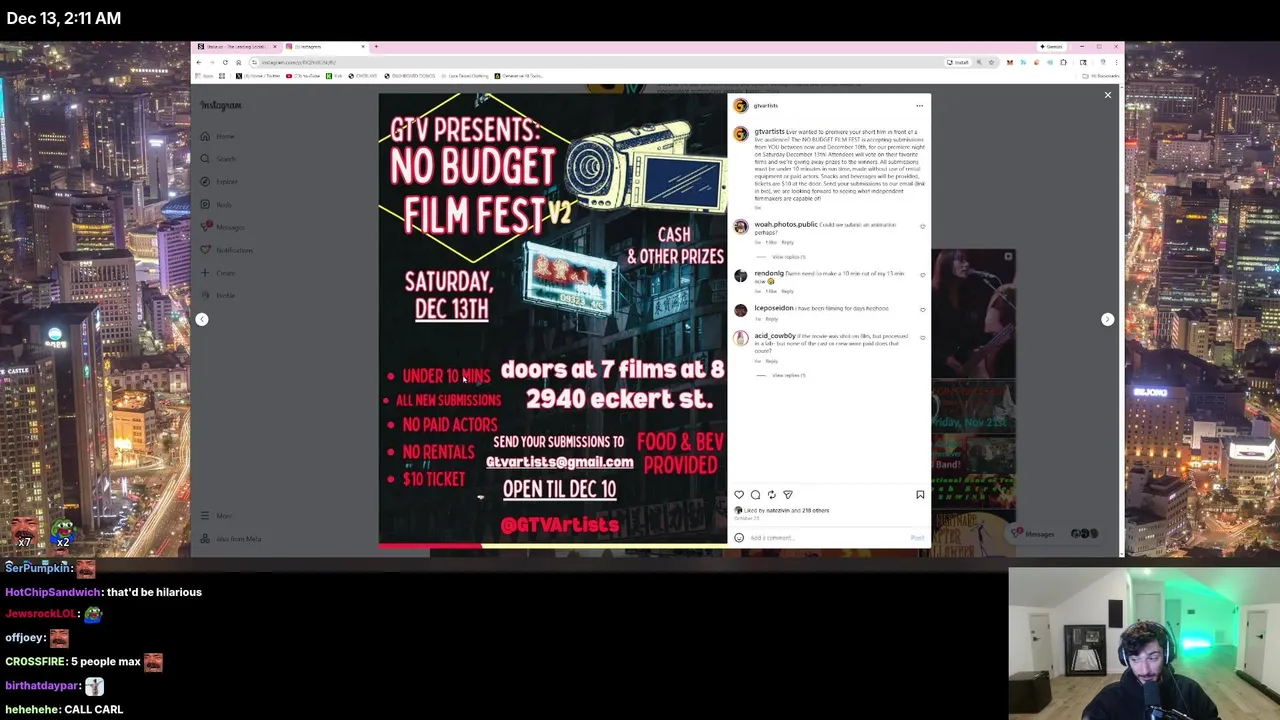Open Also from Meta link
The image size is (1280, 720).
click(231, 539)
